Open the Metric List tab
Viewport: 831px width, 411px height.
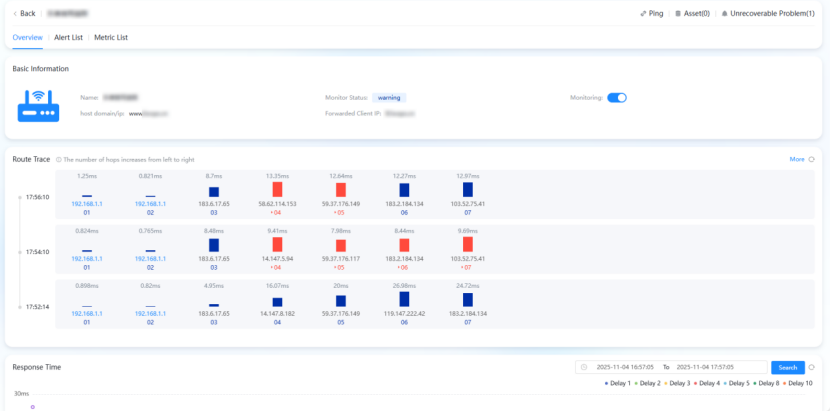tap(111, 37)
